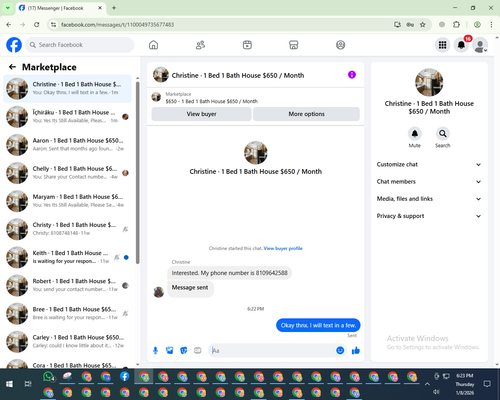The width and height of the screenshot is (500, 400).
Task: Click the Search Facebook field
Action: pos(80,45)
